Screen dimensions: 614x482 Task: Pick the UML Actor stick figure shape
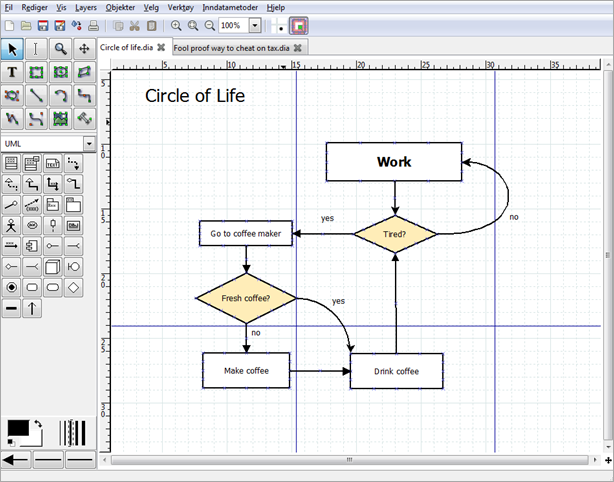tap(12, 226)
